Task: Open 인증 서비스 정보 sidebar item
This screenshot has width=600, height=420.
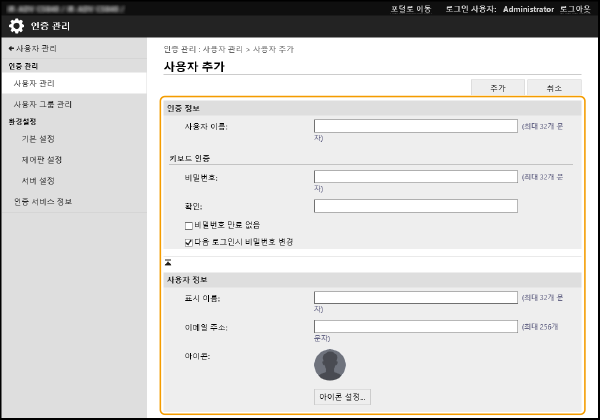Action: pyautogui.click(x=42, y=202)
